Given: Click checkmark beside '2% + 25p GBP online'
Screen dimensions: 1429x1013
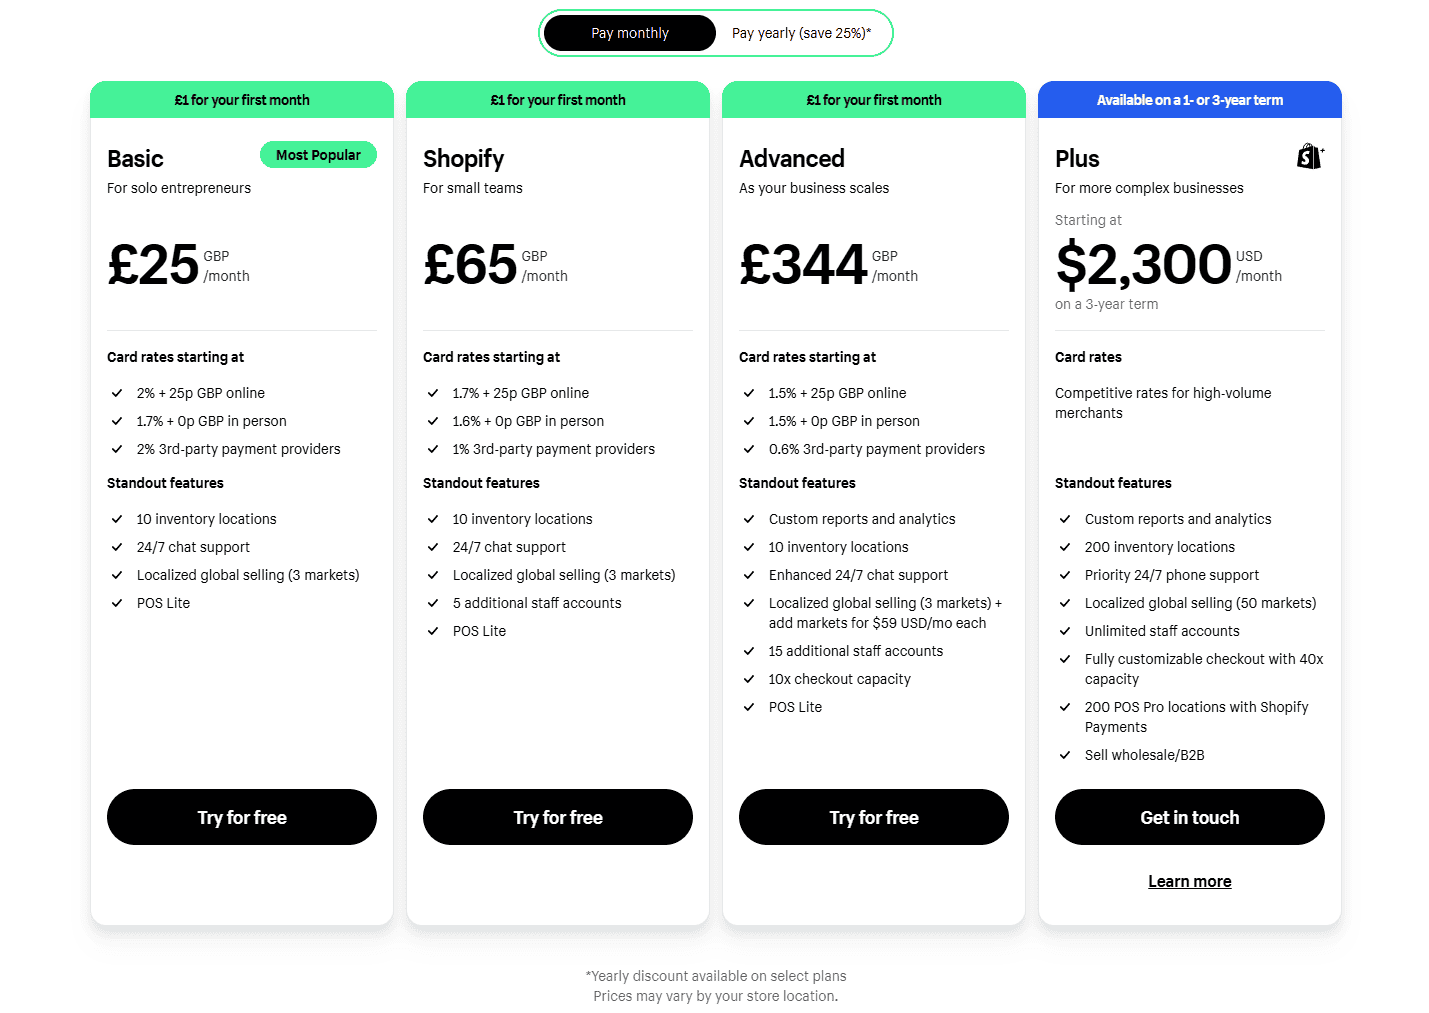Looking at the screenshot, I should pos(117,393).
